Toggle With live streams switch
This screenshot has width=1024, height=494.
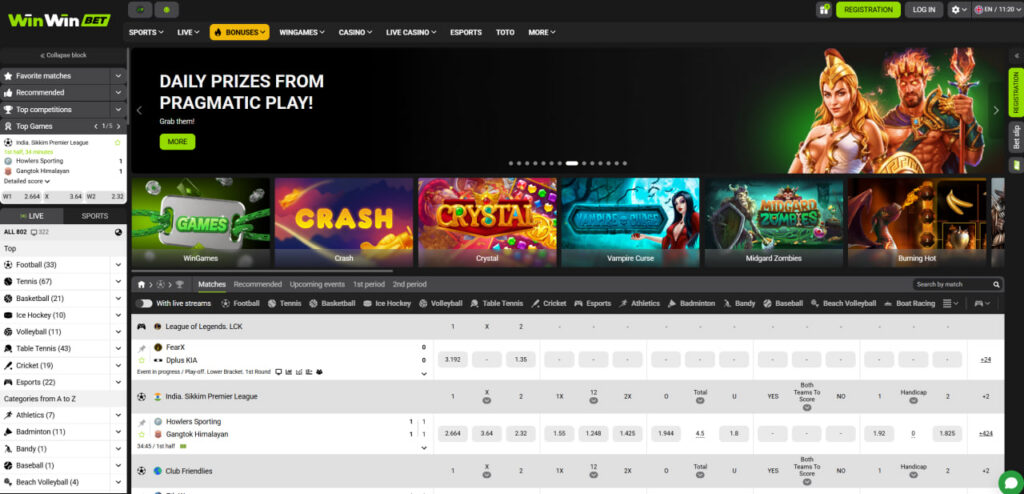(x=144, y=303)
